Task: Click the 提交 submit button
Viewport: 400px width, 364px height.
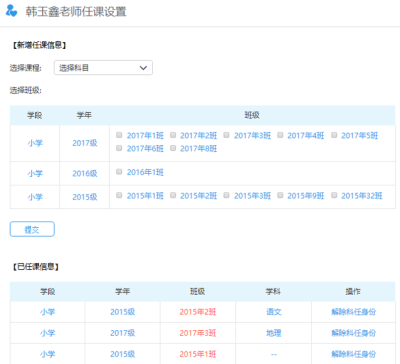Action: [32, 229]
